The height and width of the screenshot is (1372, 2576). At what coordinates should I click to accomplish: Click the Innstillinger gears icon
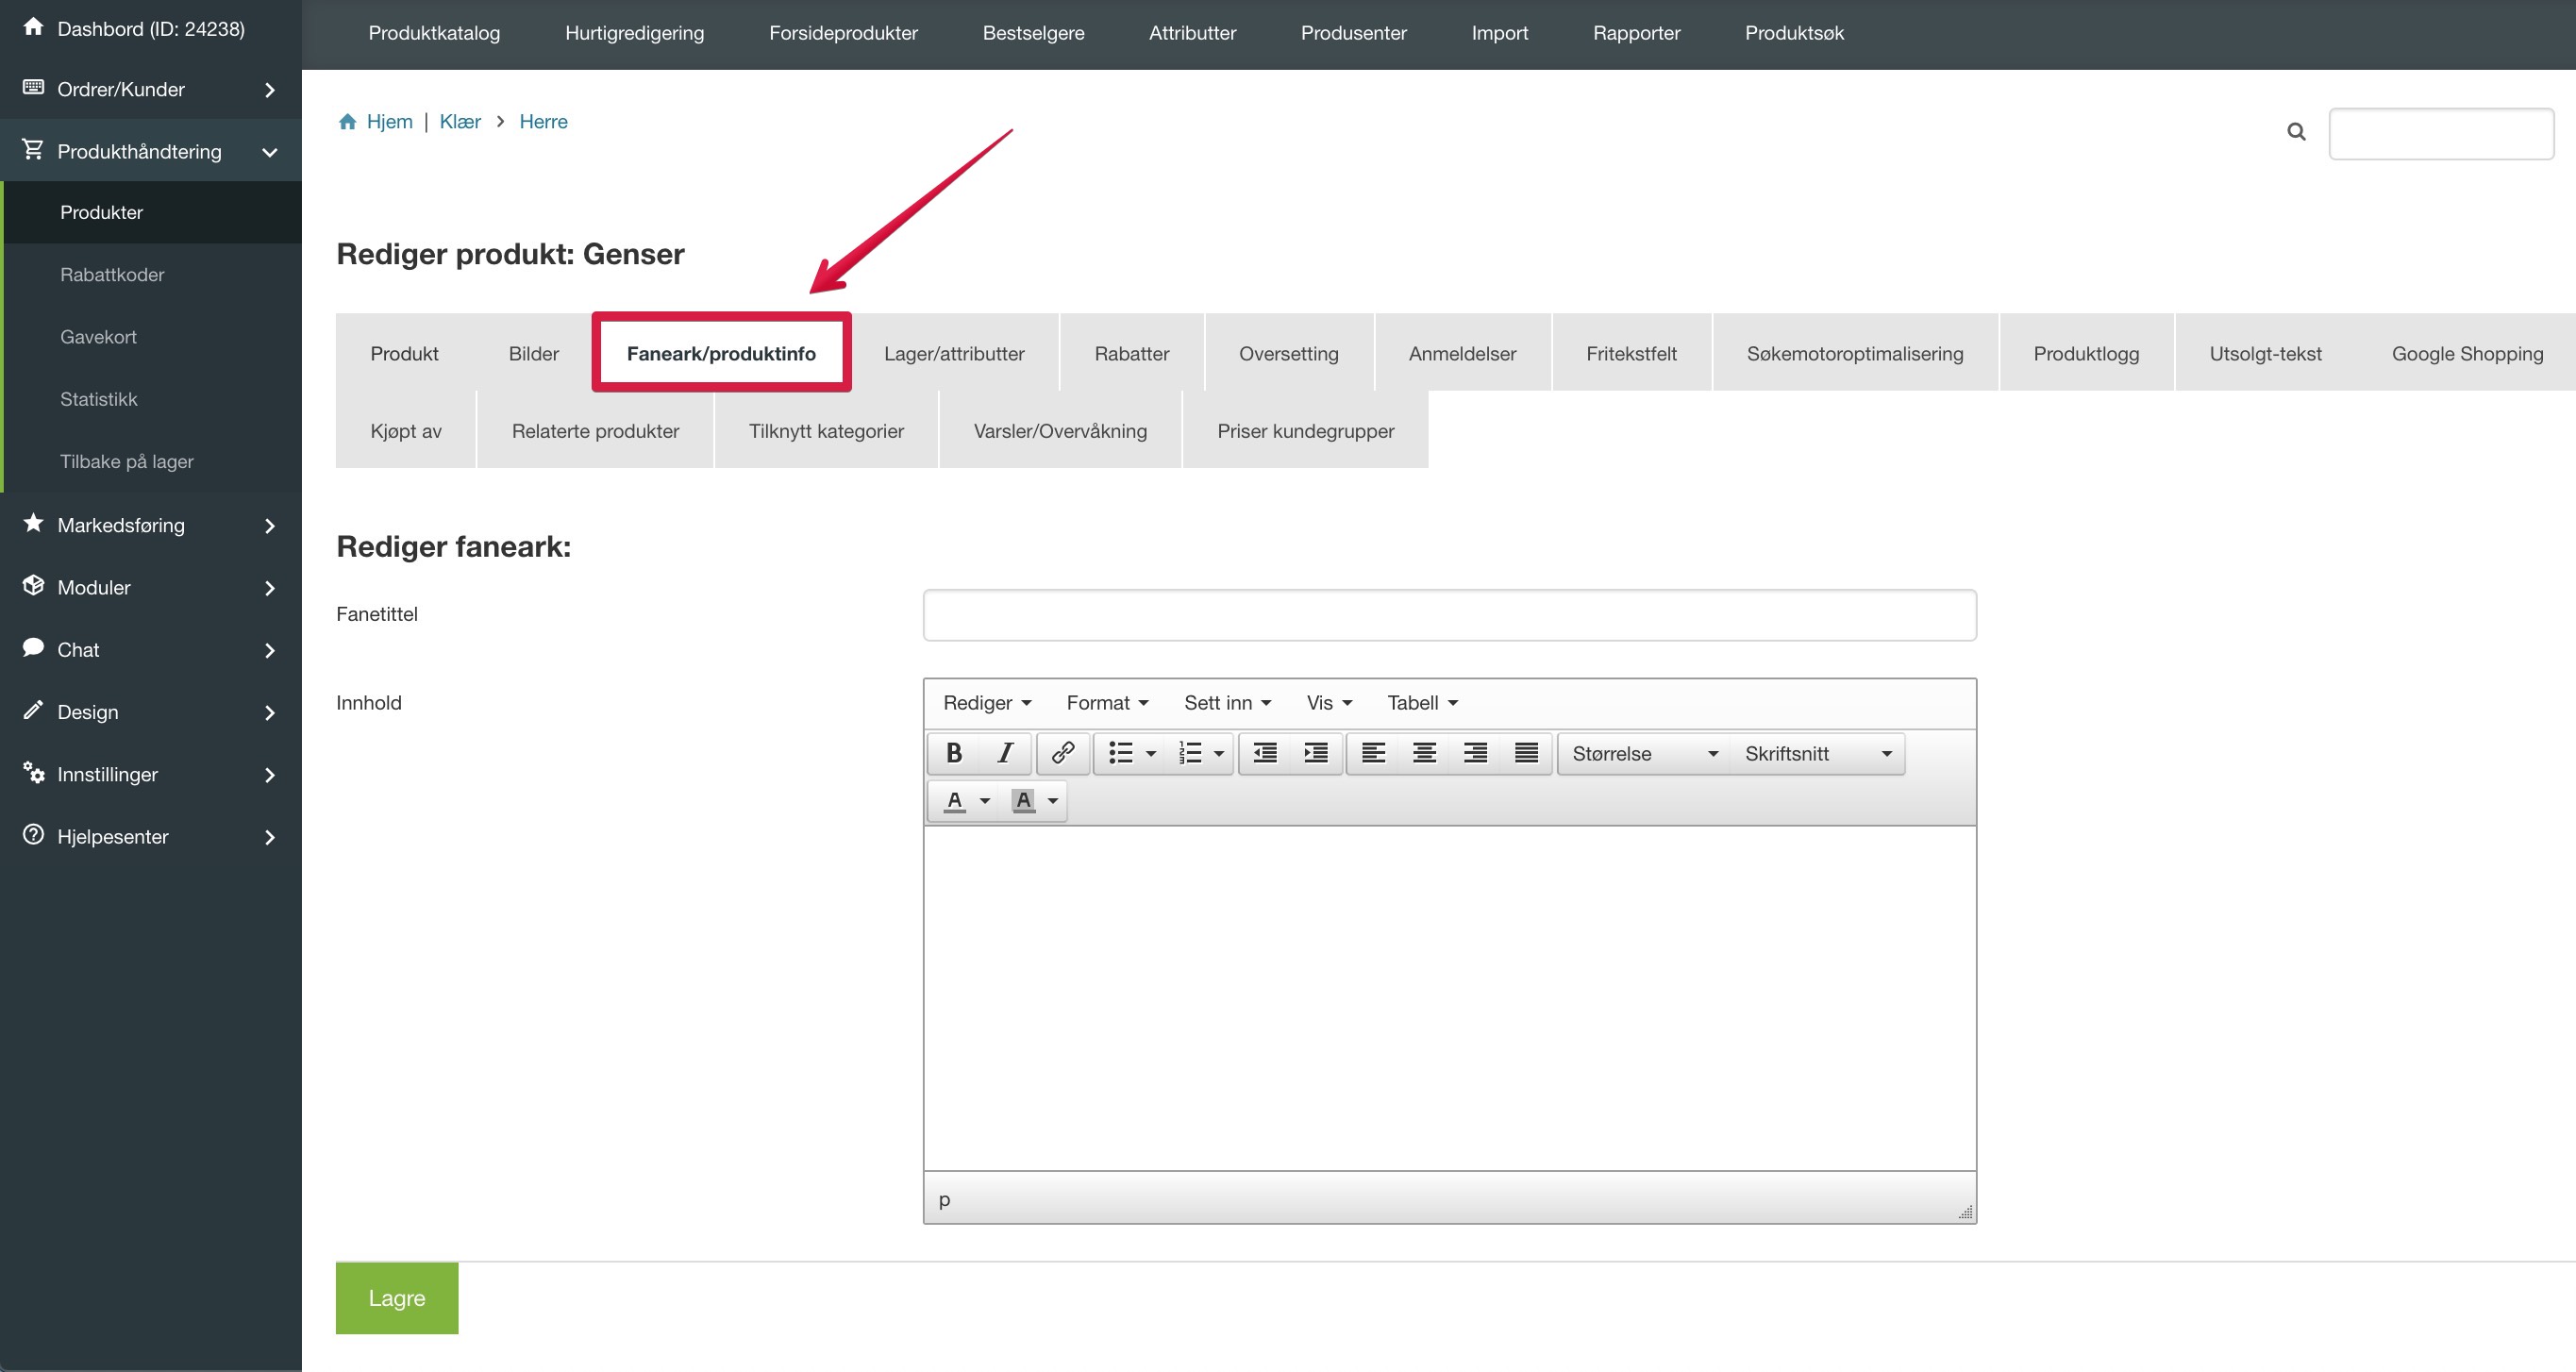click(33, 773)
